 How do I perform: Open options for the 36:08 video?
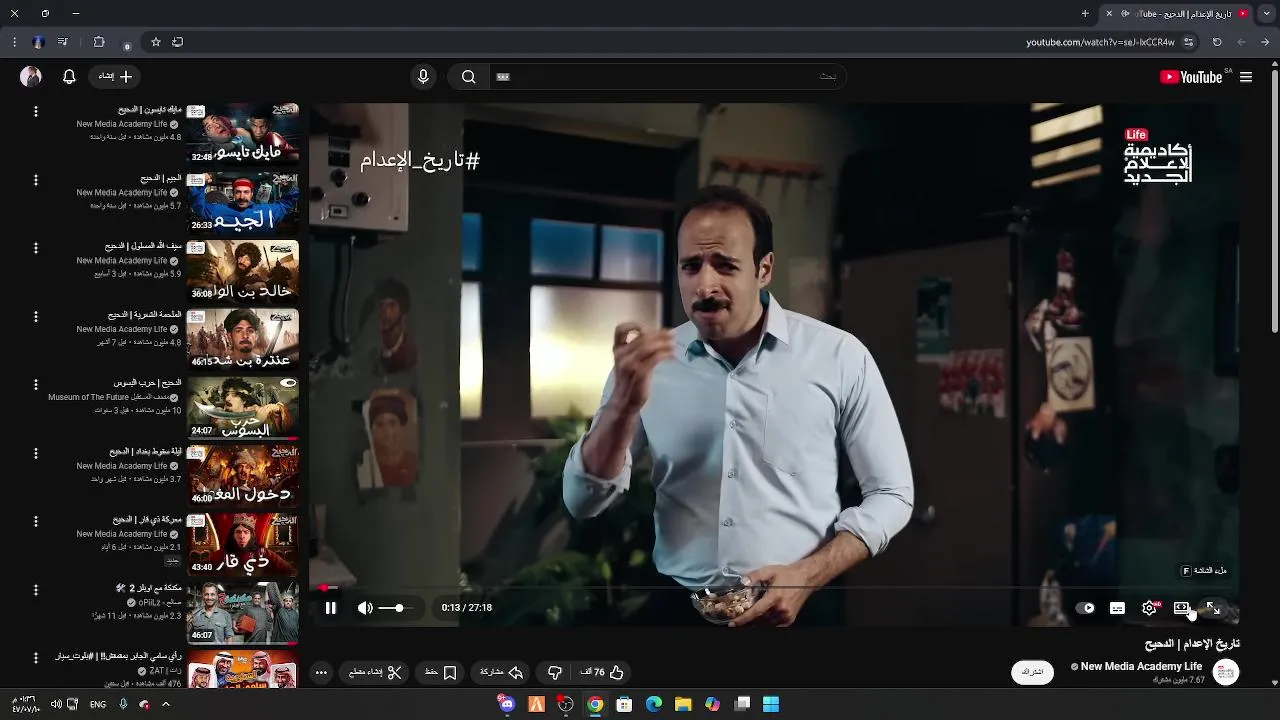36,248
